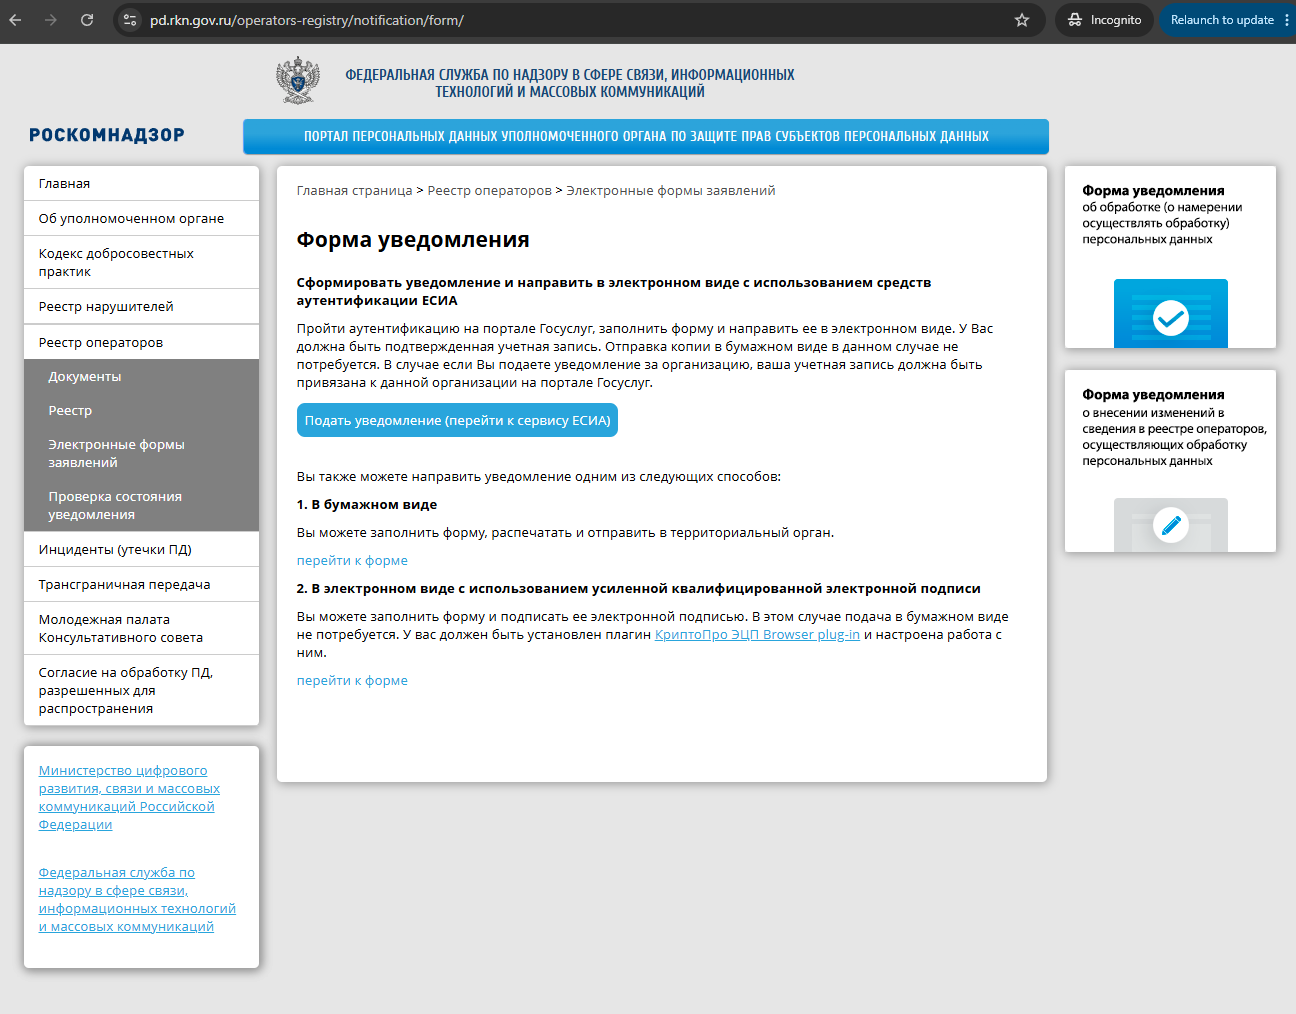Image resolution: width=1296 pixels, height=1014 pixels.
Task: Click Главная страница breadcrumb link
Action: click(354, 191)
